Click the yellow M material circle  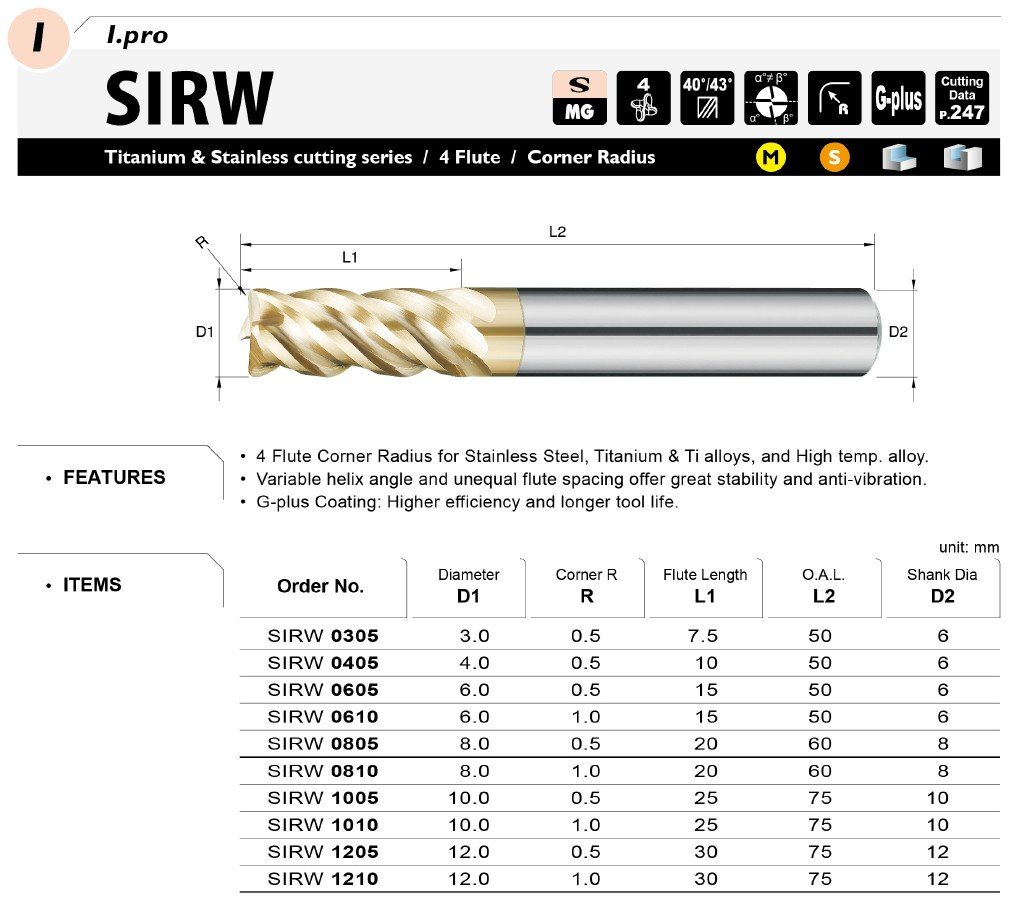point(770,157)
